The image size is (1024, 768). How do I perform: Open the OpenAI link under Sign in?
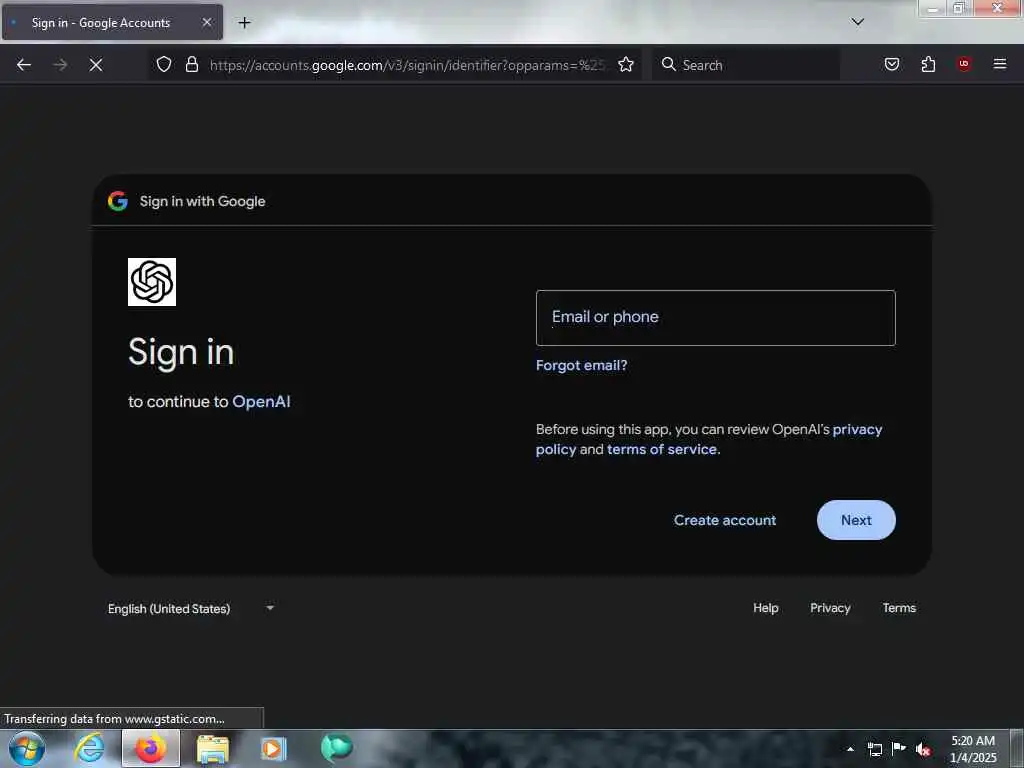pos(261,402)
